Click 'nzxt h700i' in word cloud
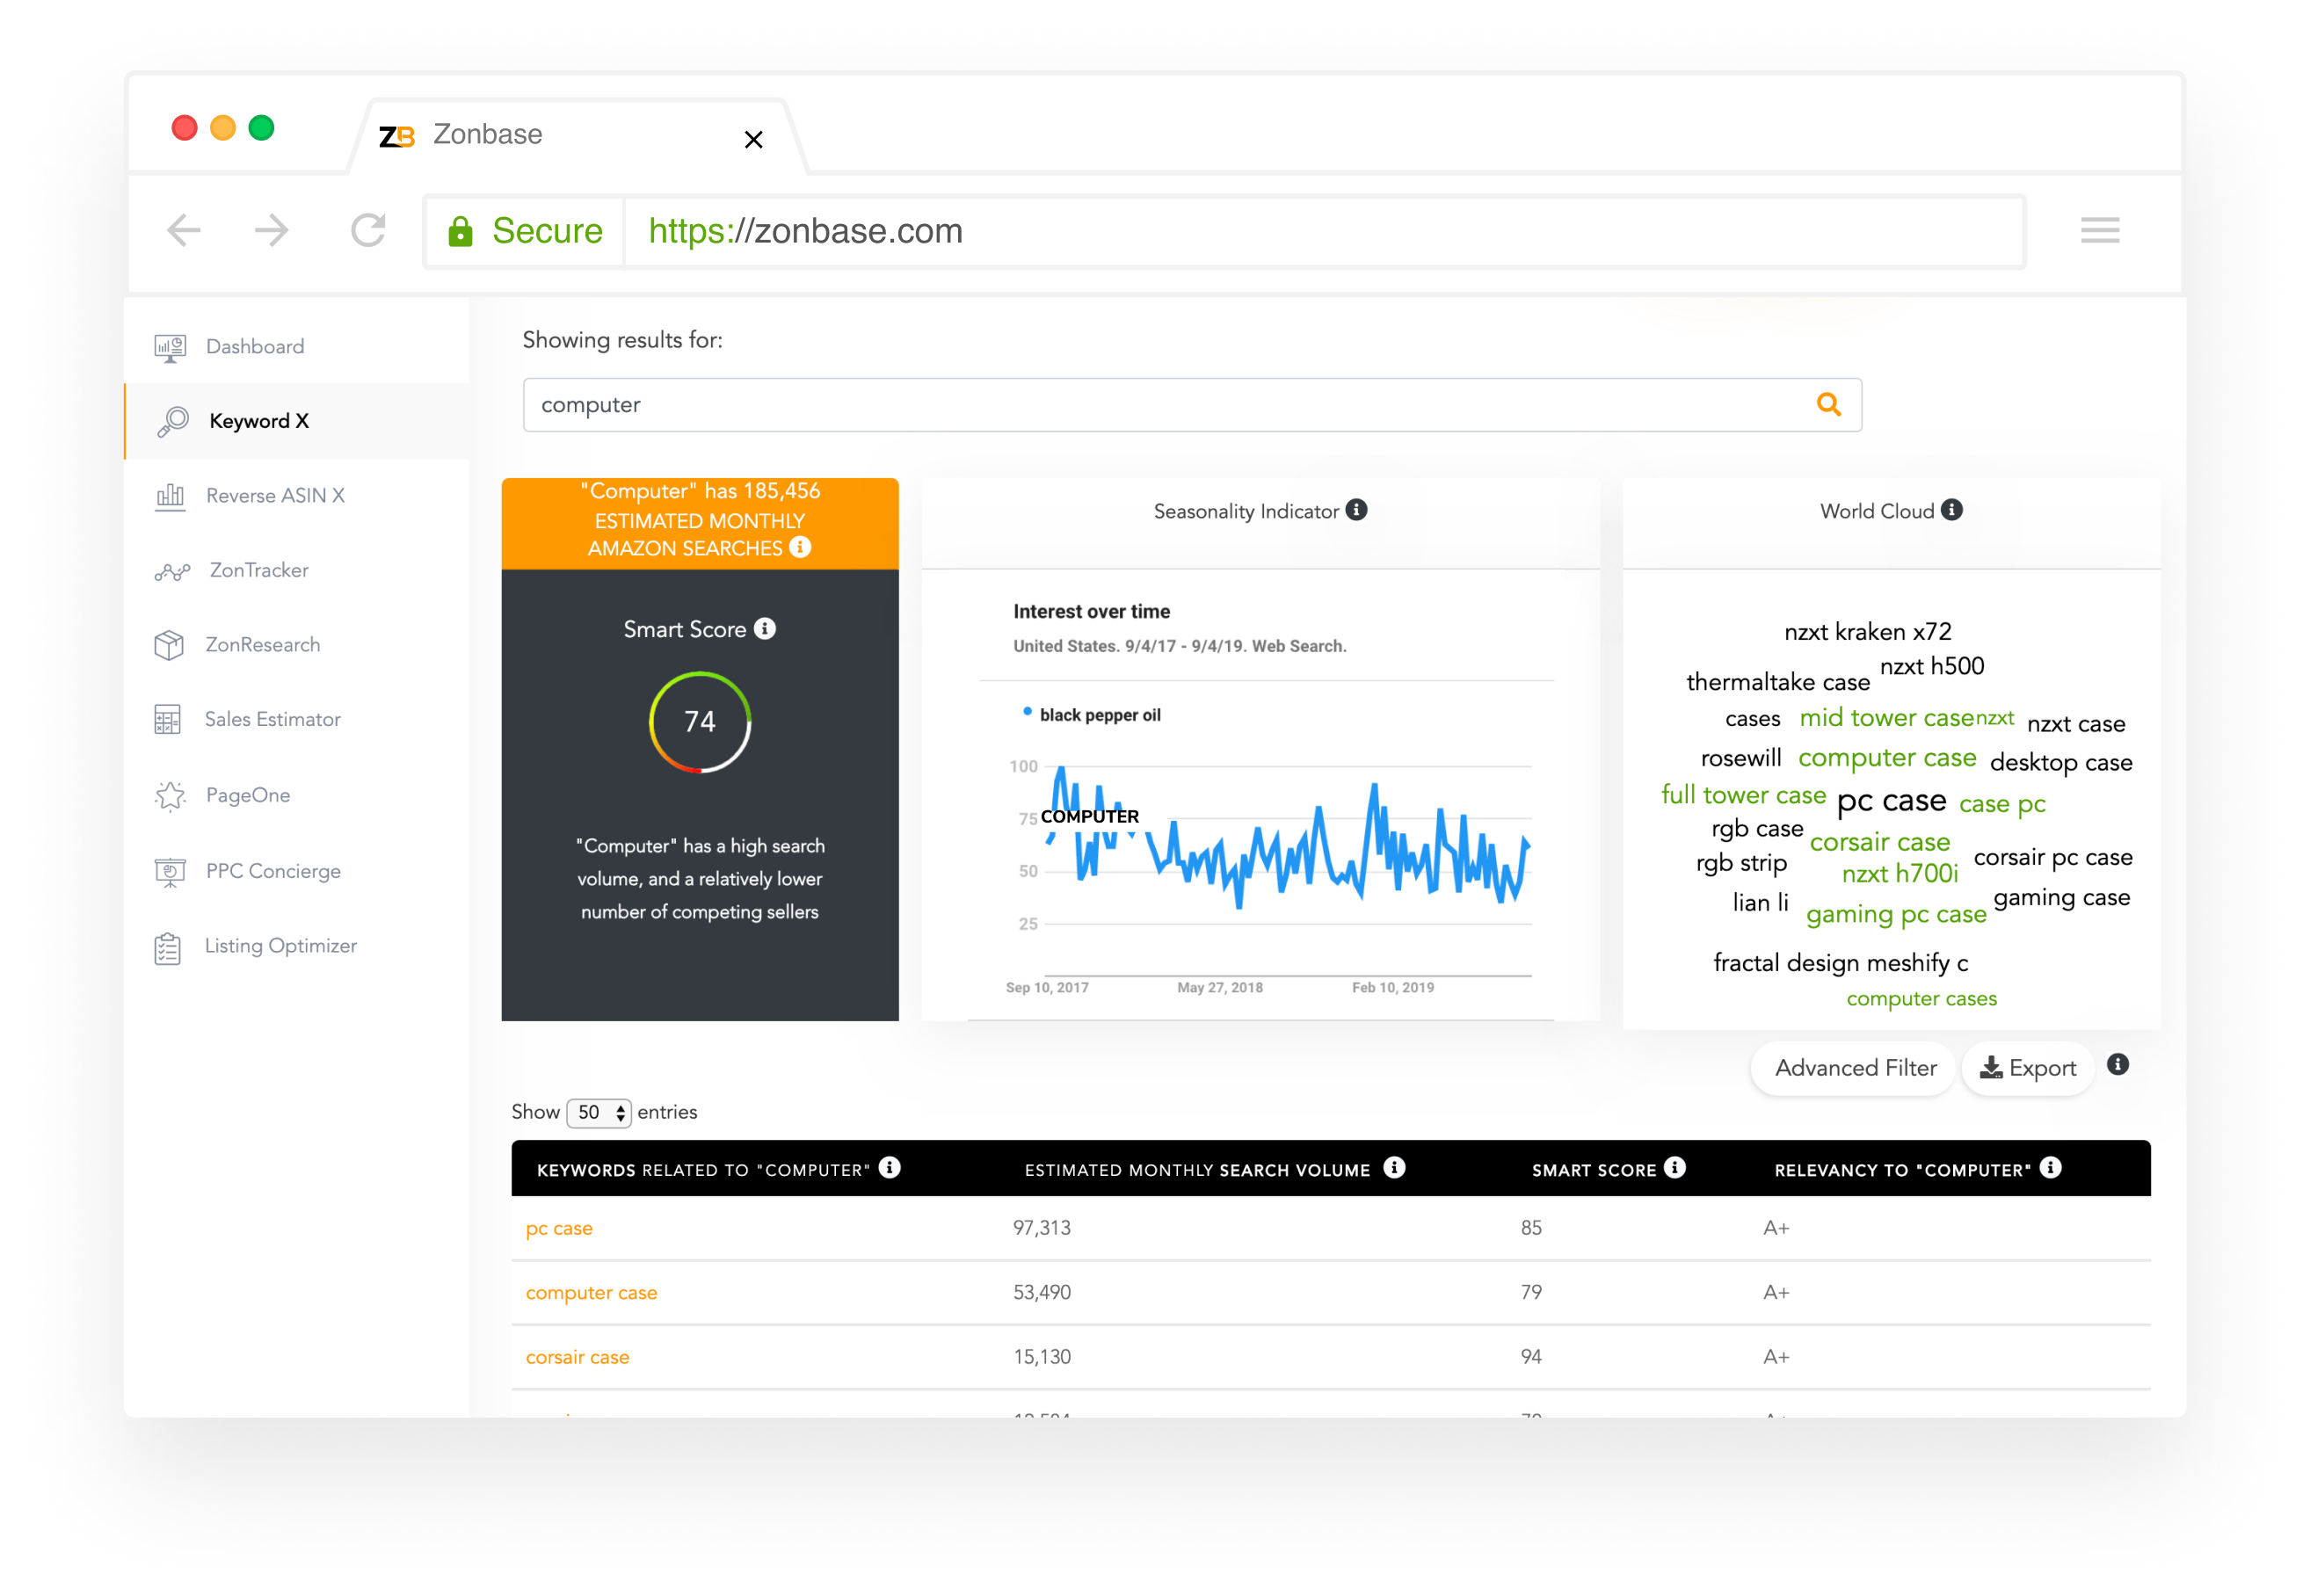The width and height of the screenshot is (2310, 1596). [x=1900, y=874]
